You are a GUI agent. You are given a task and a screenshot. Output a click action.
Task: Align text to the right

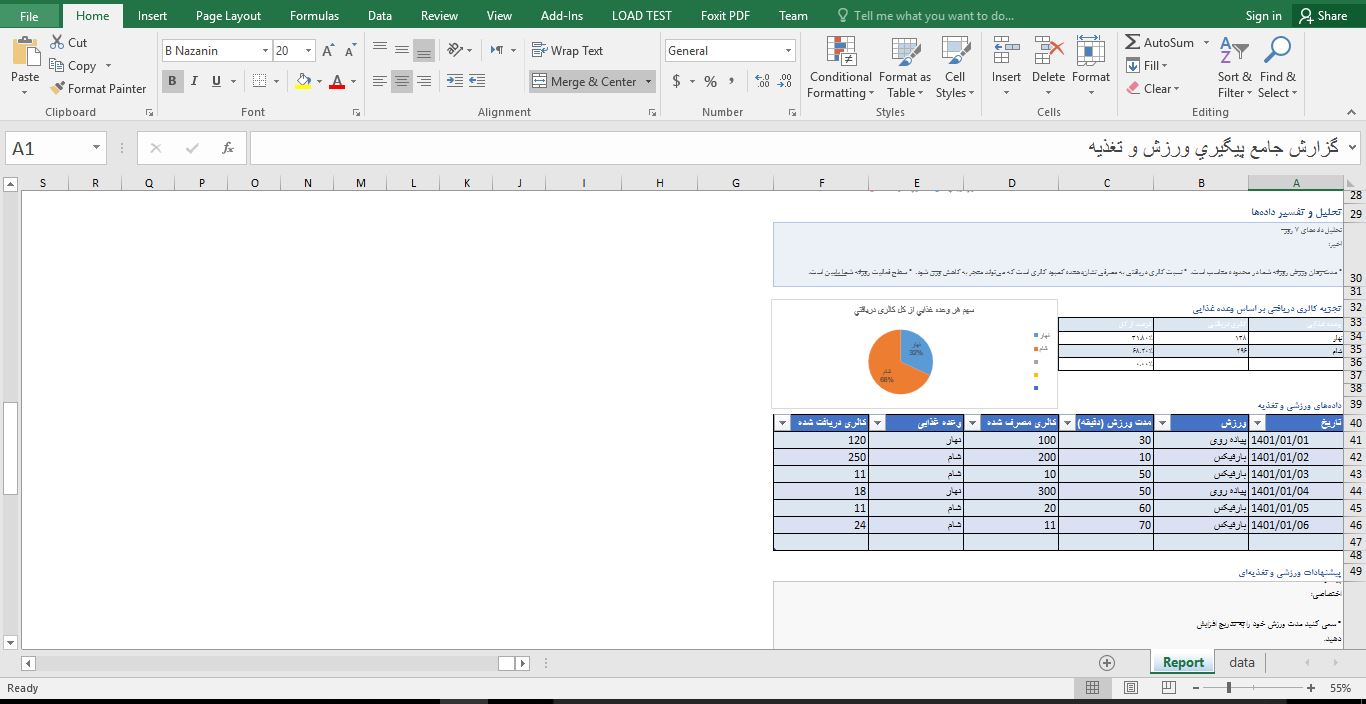coord(424,82)
